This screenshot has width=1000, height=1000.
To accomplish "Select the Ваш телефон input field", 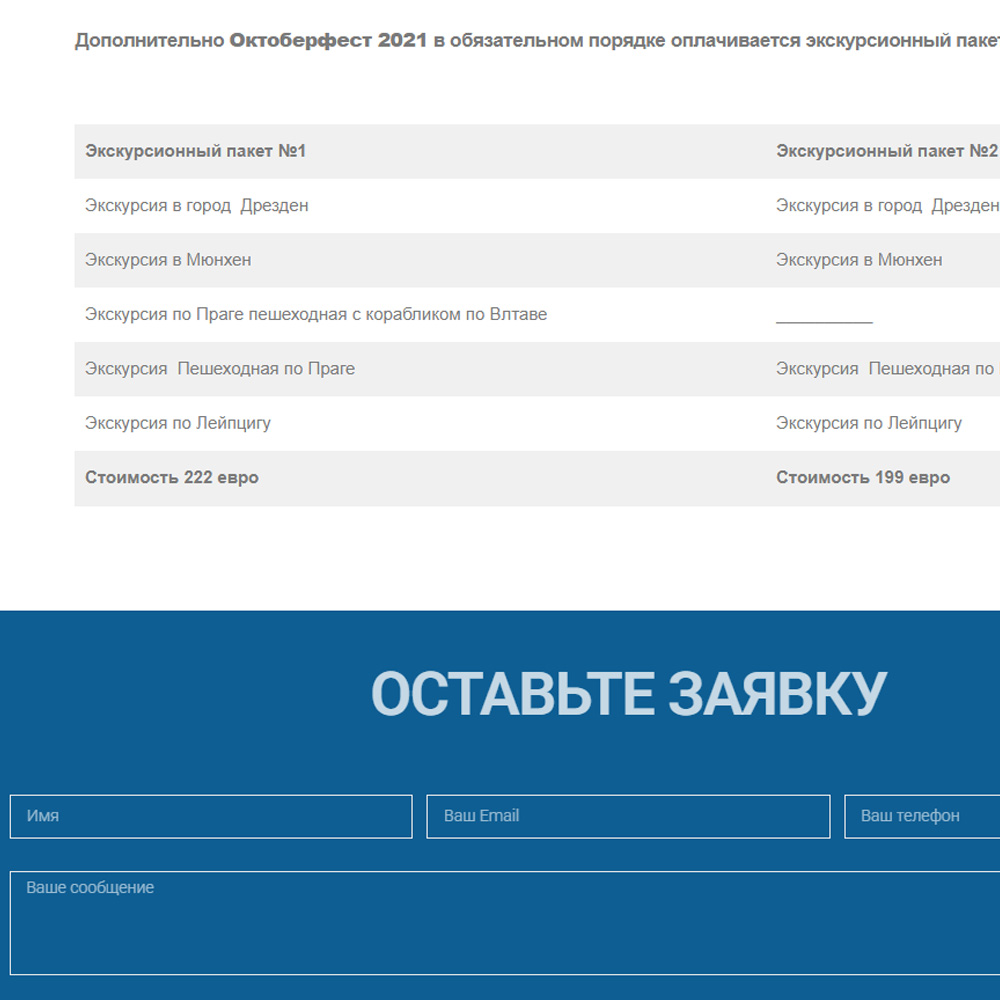I will pos(922,816).
